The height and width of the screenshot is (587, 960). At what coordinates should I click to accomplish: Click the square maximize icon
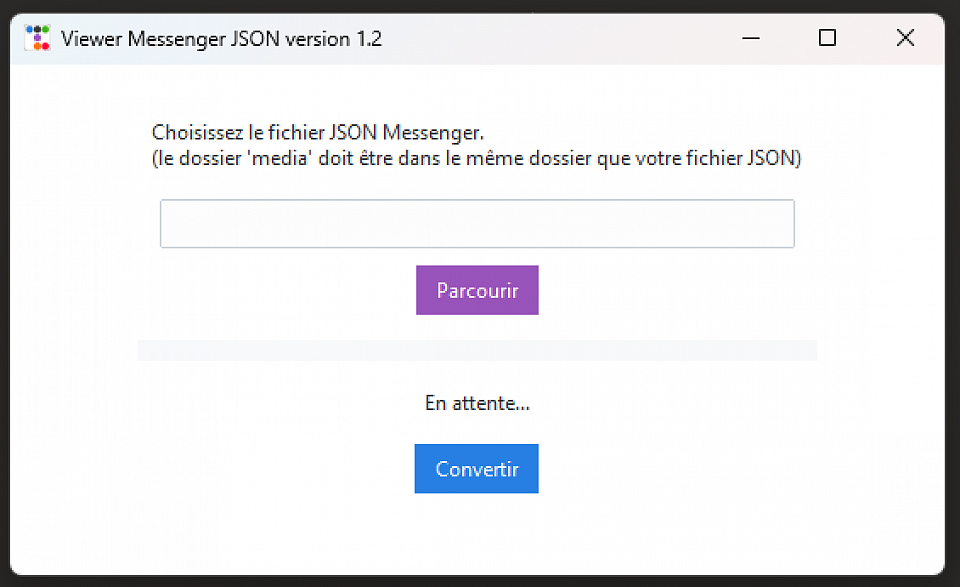(x=827, y=38)
